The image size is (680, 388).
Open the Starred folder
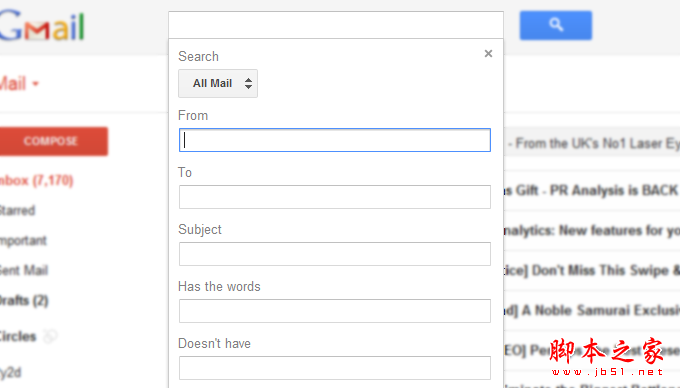click(x=17, y=211)
